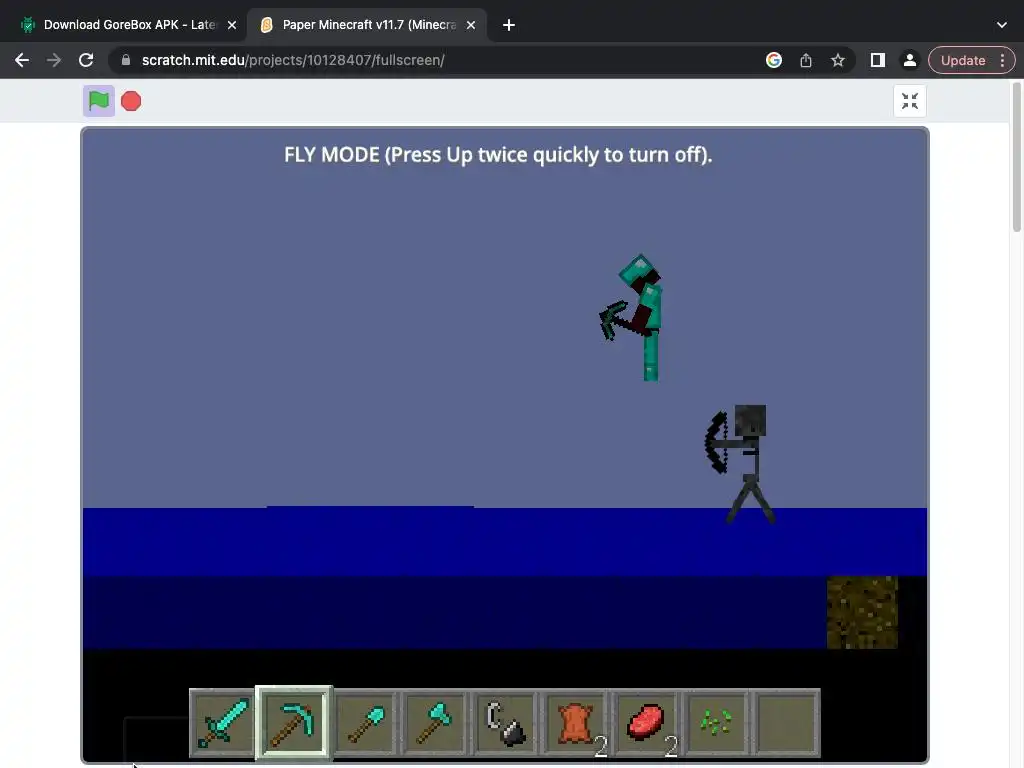Open Chrome's three-dot menu
The height and width of the screenshot is (768, 1024).
[x=1002, y=60]
